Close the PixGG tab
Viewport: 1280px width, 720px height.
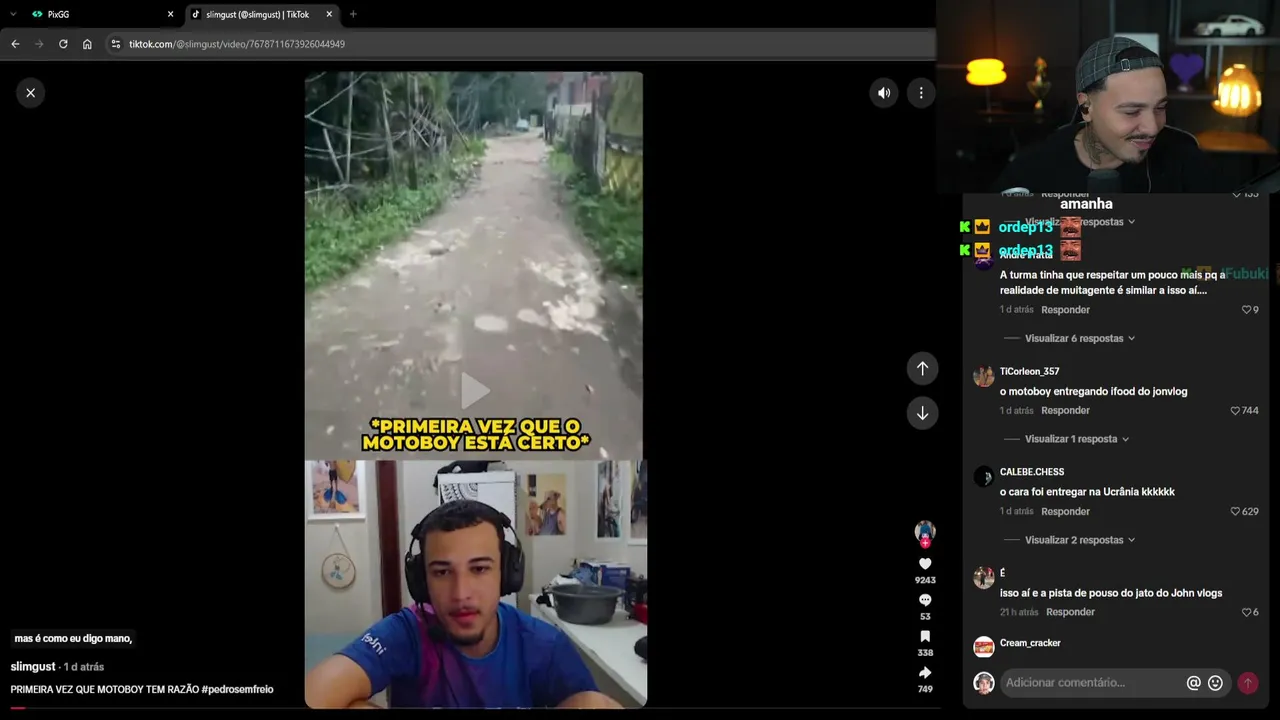point(170,14)
